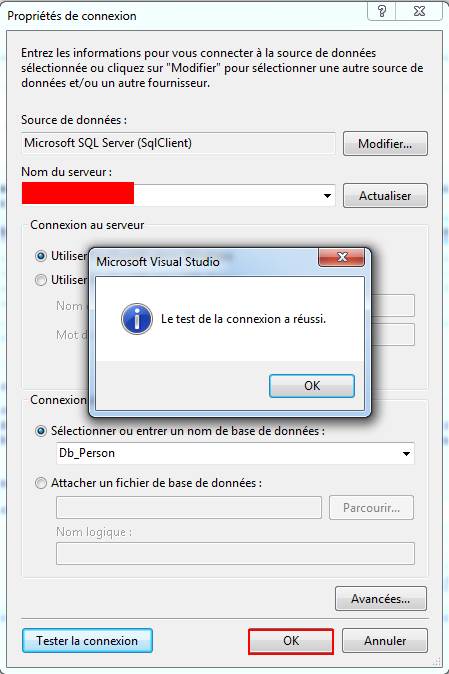
Task: Close the Microsoft Visual Studio message box
Action: click(x=342, y=257)
